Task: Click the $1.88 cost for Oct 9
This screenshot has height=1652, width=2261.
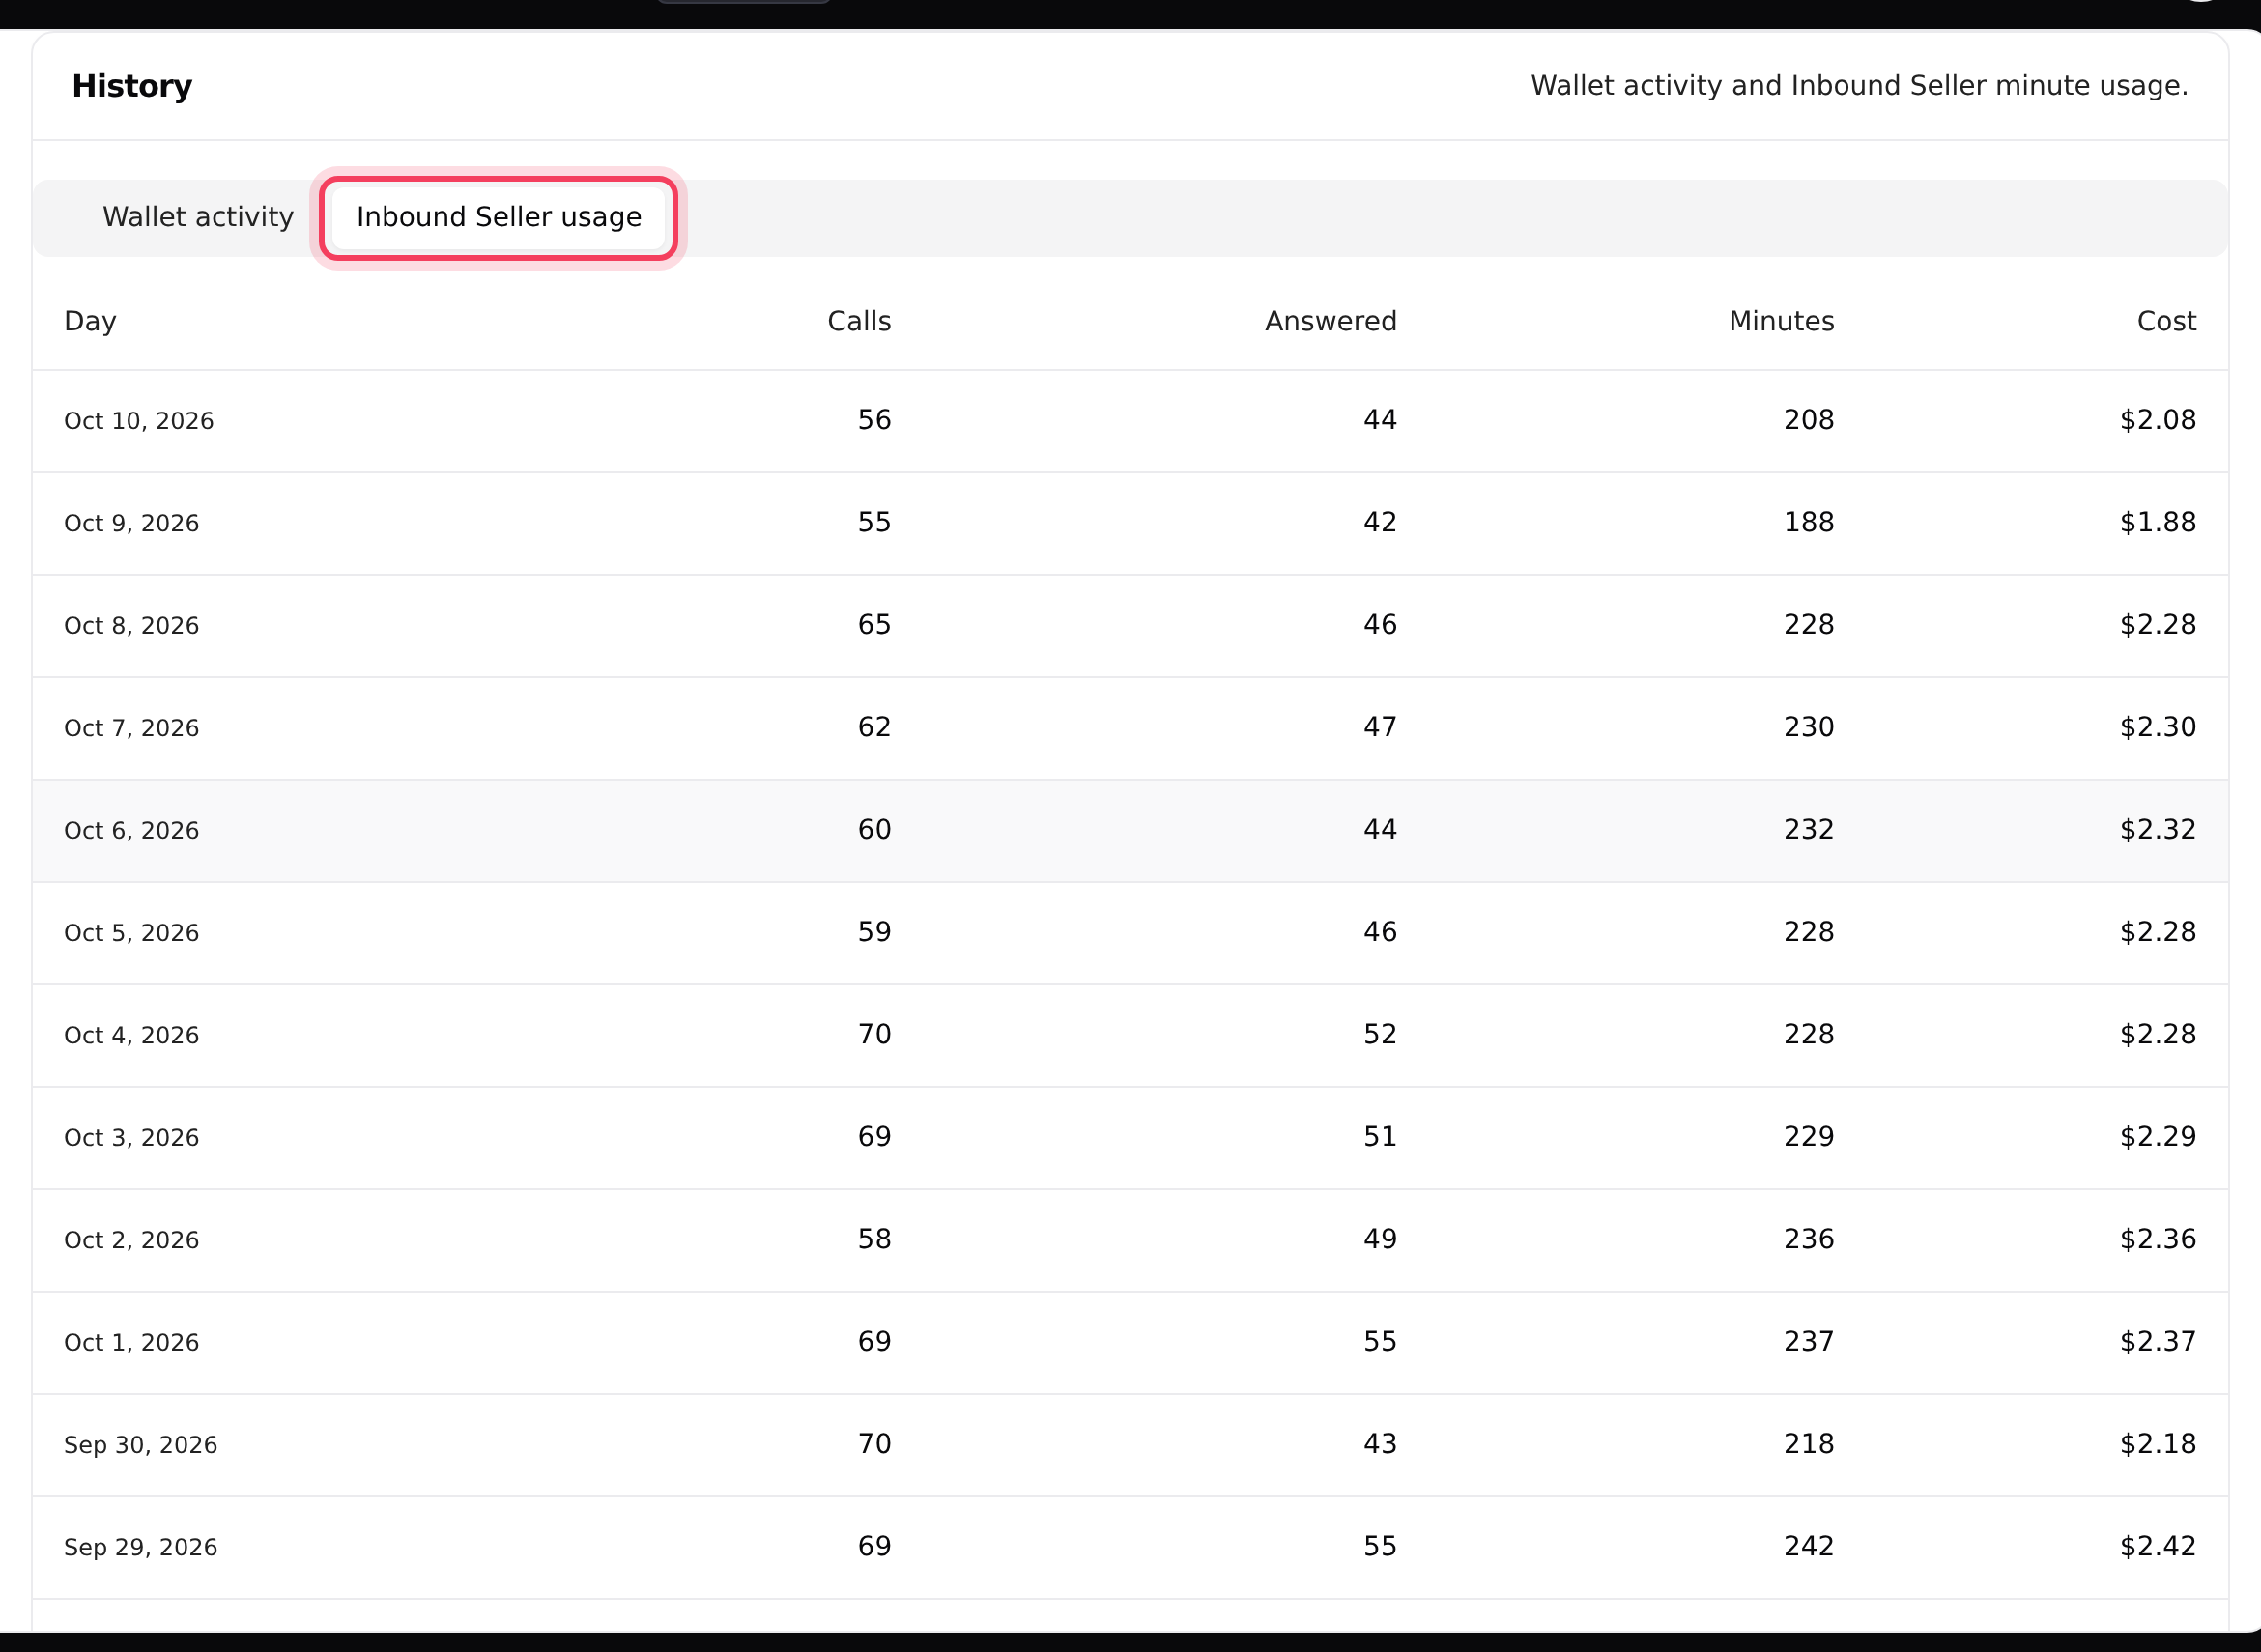Action: [2158, 522]
